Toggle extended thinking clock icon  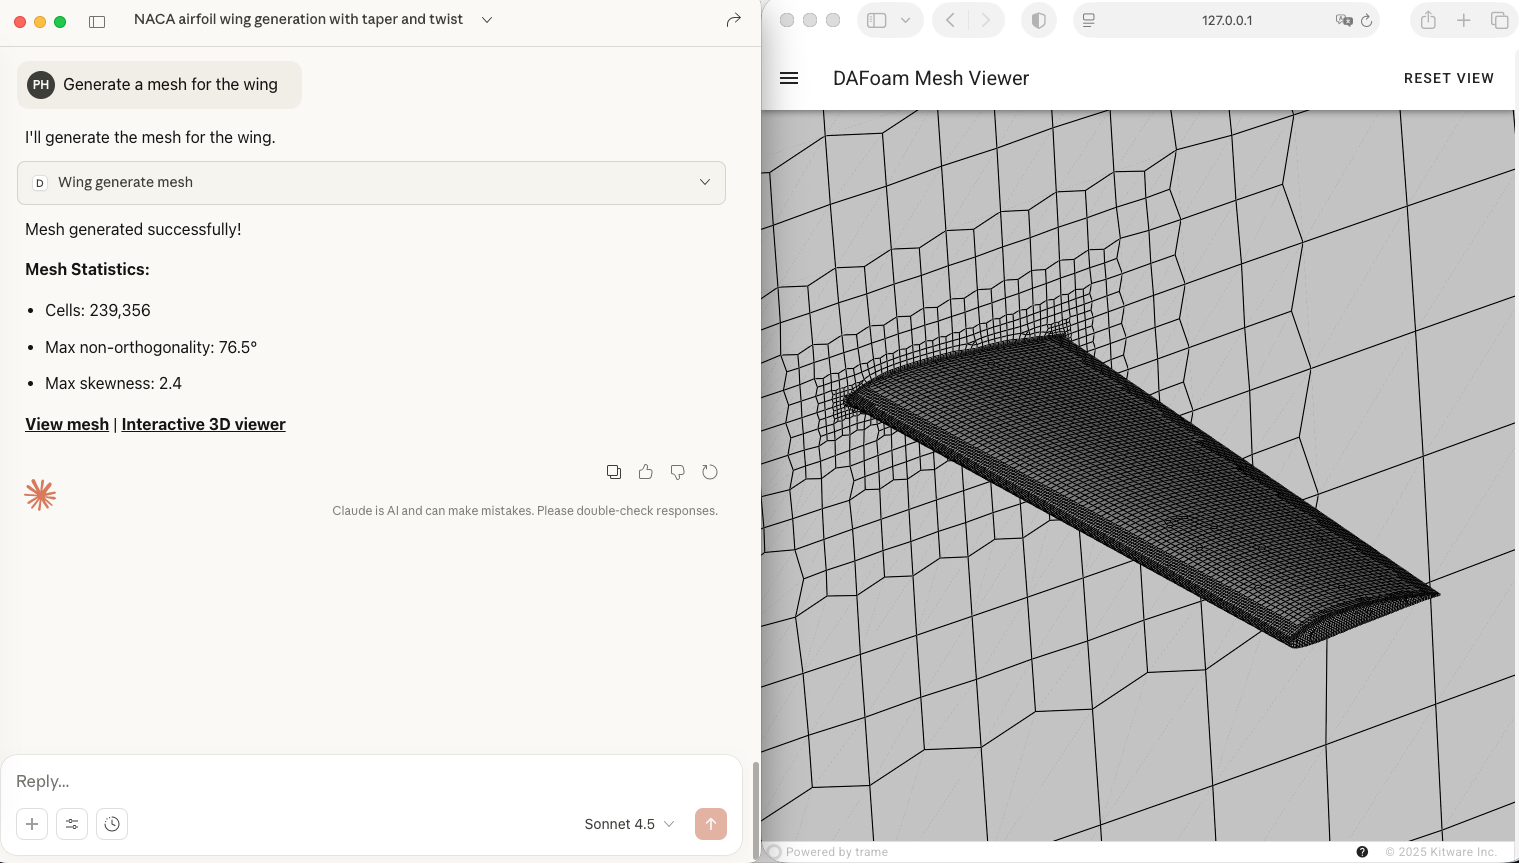(x=112, y=824)
